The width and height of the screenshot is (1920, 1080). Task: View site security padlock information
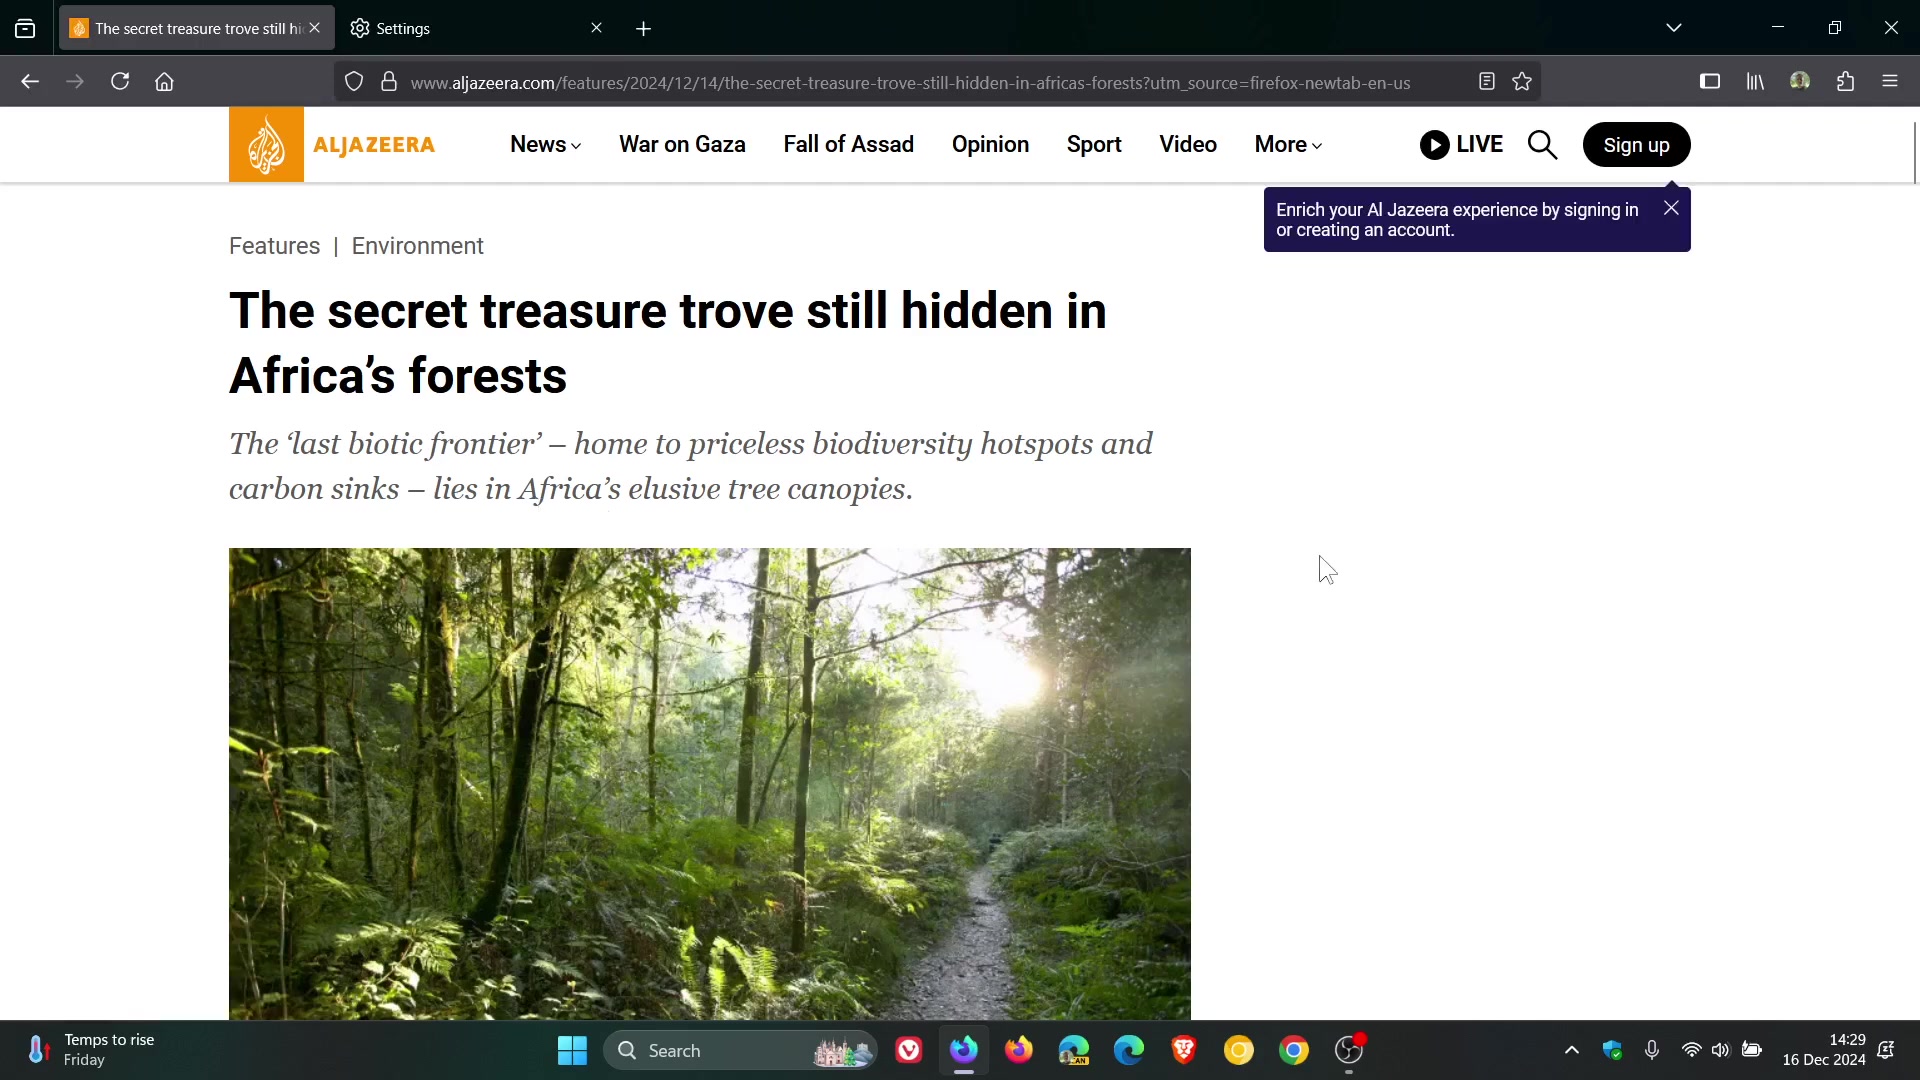point(389,82)
